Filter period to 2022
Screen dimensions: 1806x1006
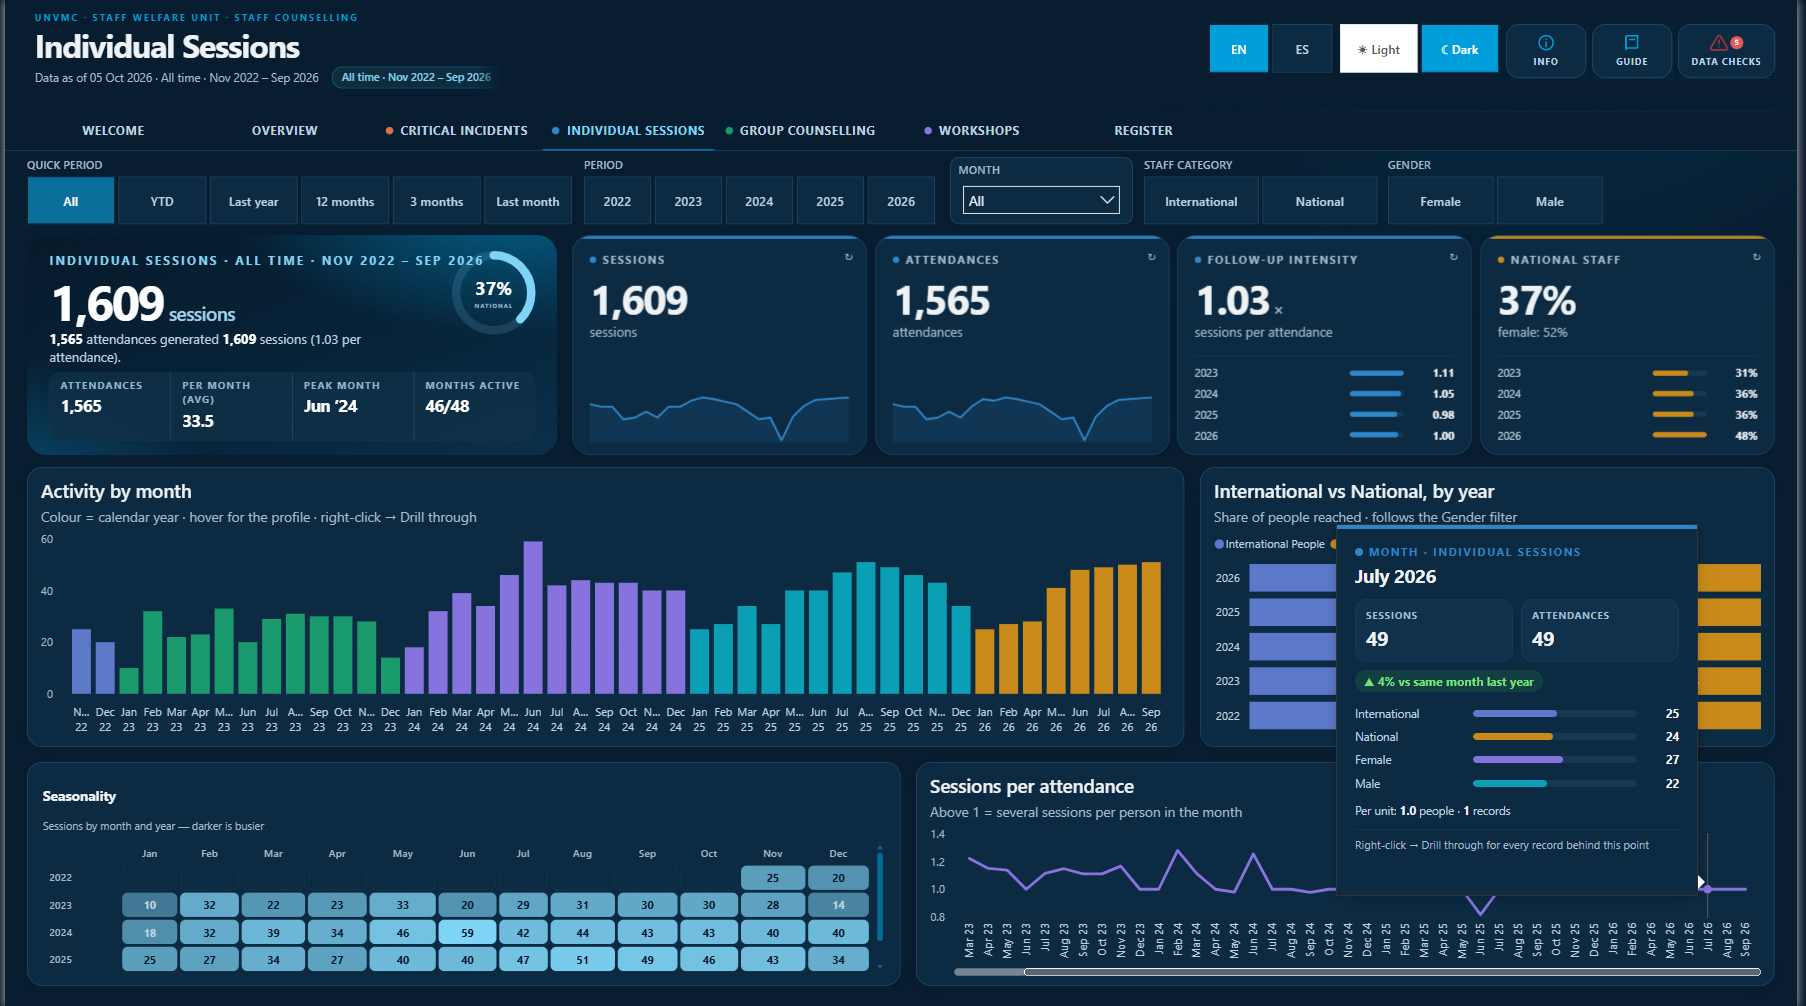tap(617, 201)
